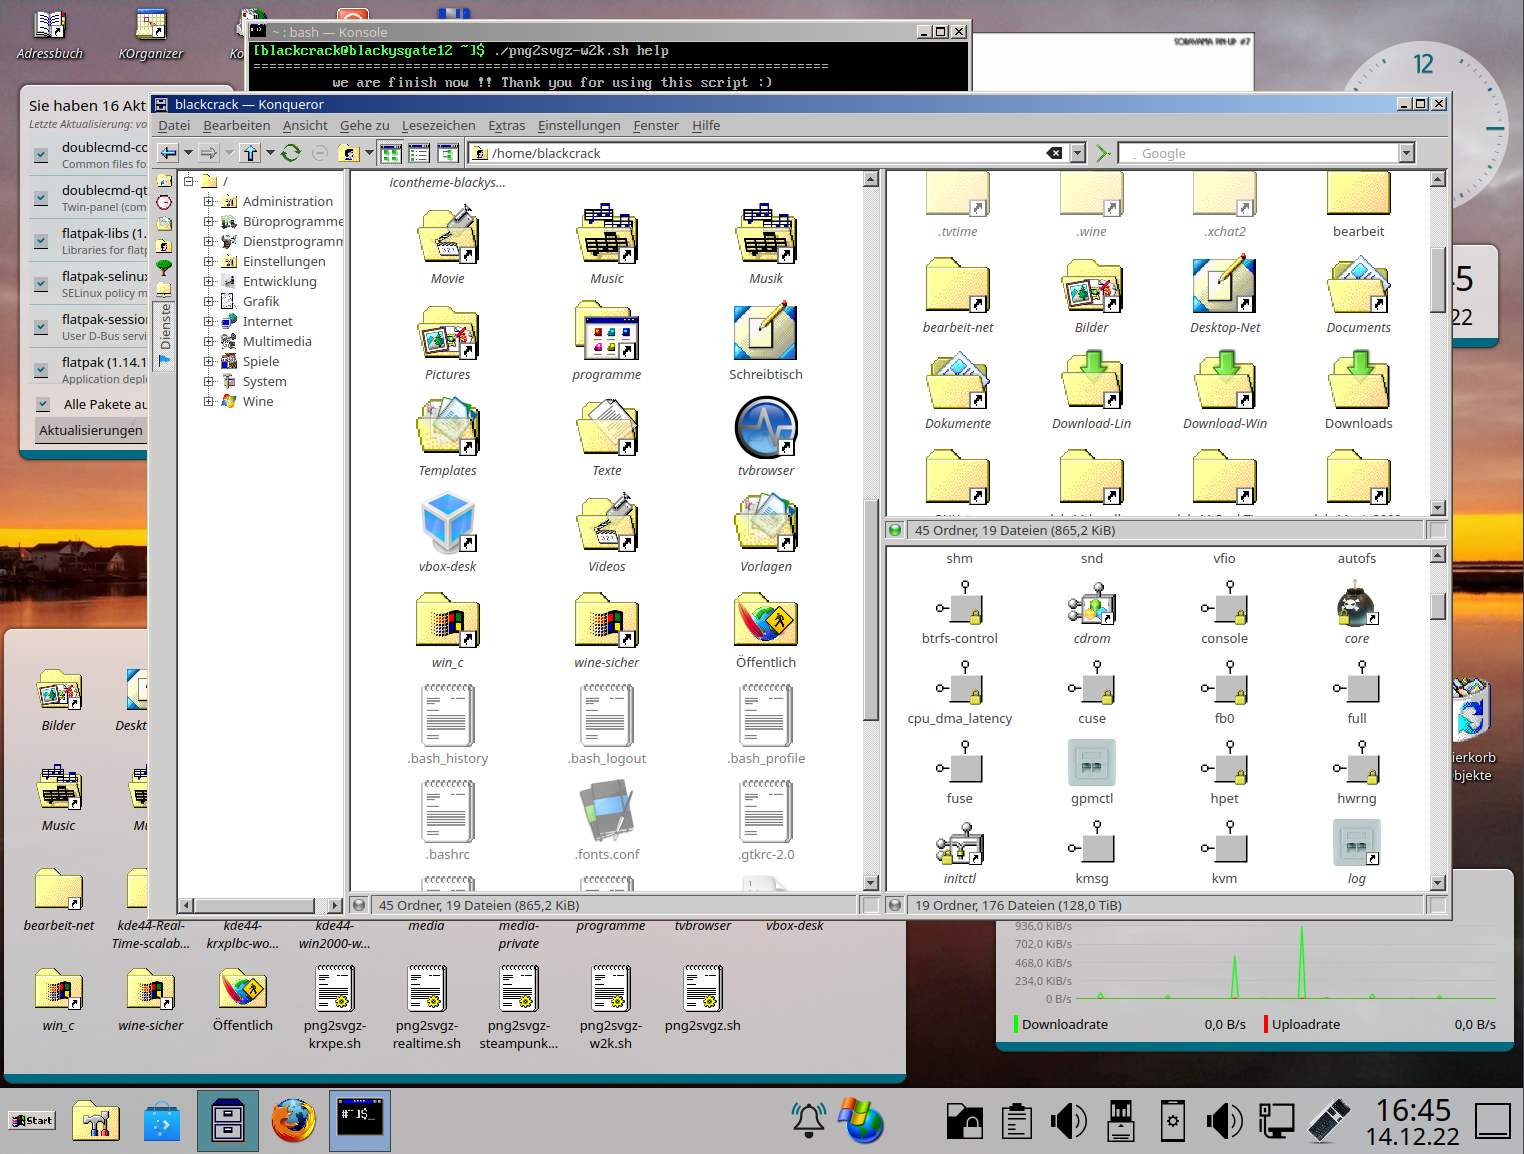Expand the System tree item
Screen dimensions: 1524x1154
(x=209, y=381)
